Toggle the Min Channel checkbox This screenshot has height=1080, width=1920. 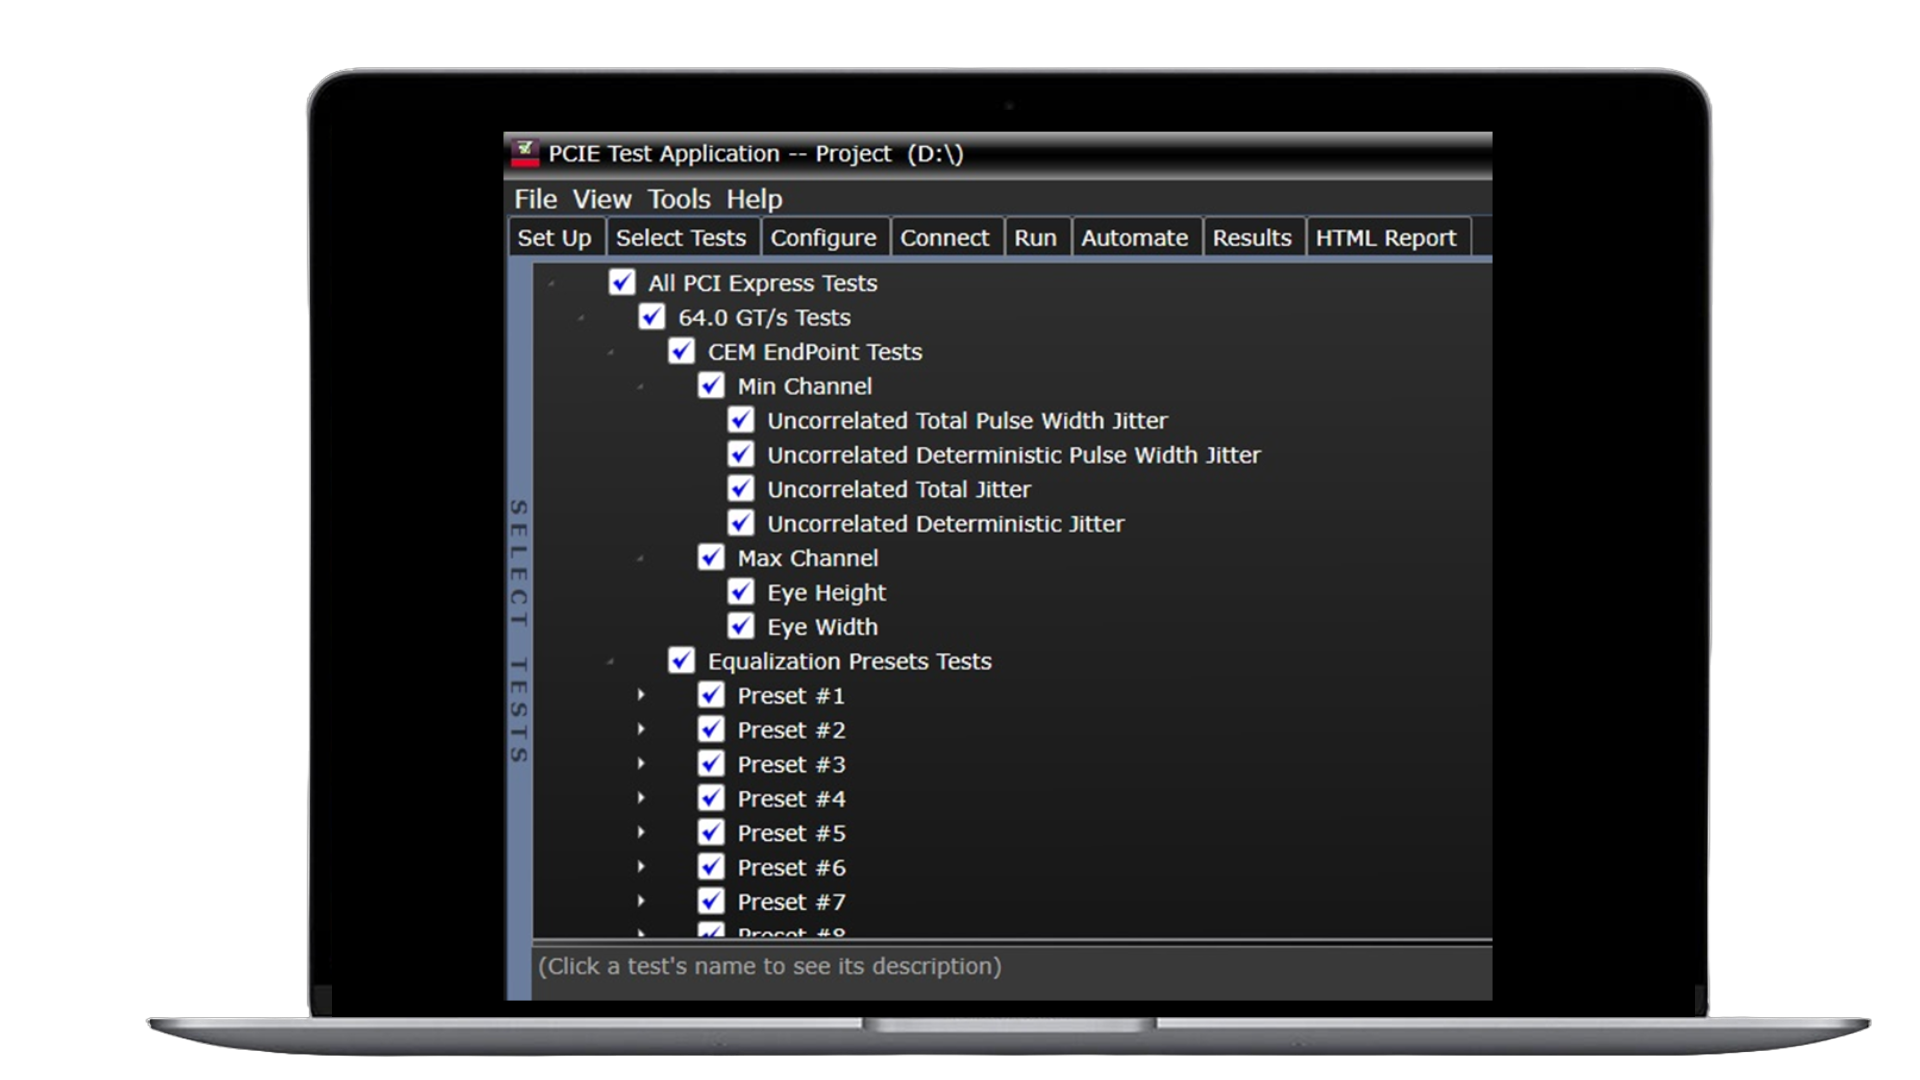click(x=711, y=385)
